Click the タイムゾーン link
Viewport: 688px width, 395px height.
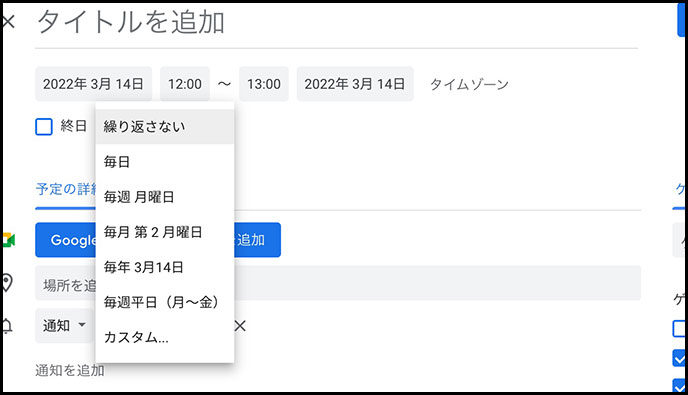[469, 84]
